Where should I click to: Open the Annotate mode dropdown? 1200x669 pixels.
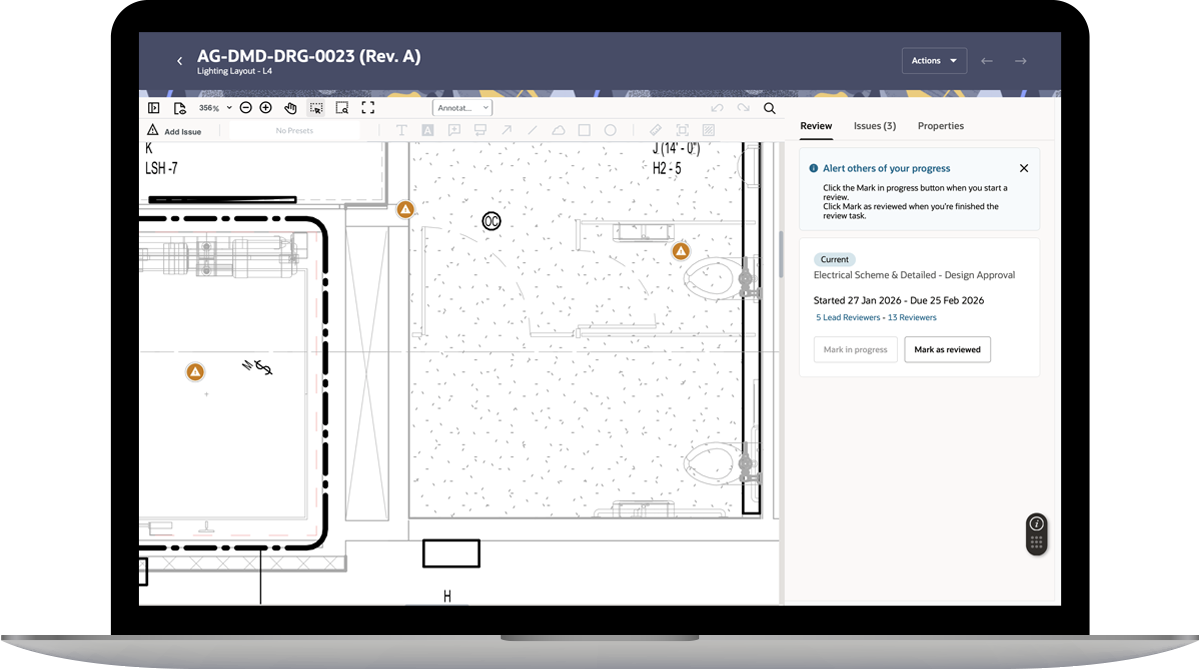(461, 107)
